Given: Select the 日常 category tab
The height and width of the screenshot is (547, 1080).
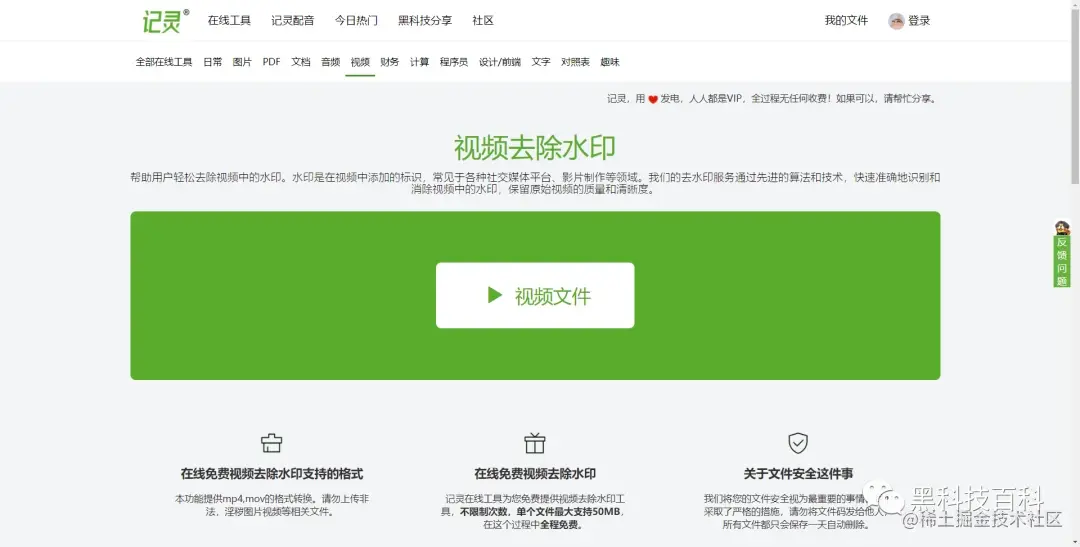Looking at the screenshot, I should point(213,62).
